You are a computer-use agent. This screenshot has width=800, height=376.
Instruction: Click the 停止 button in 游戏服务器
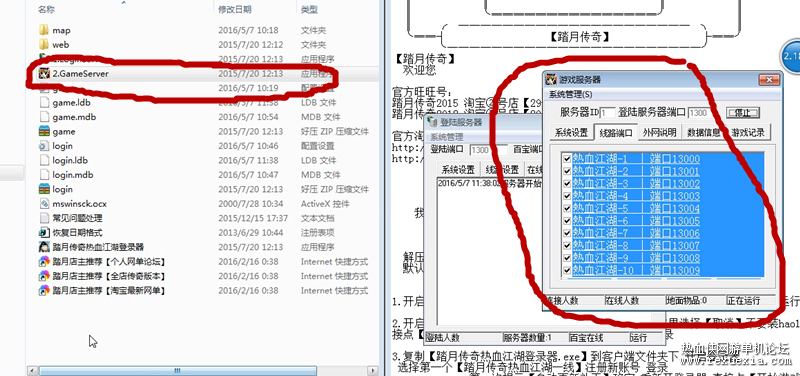tap(743, 113)
